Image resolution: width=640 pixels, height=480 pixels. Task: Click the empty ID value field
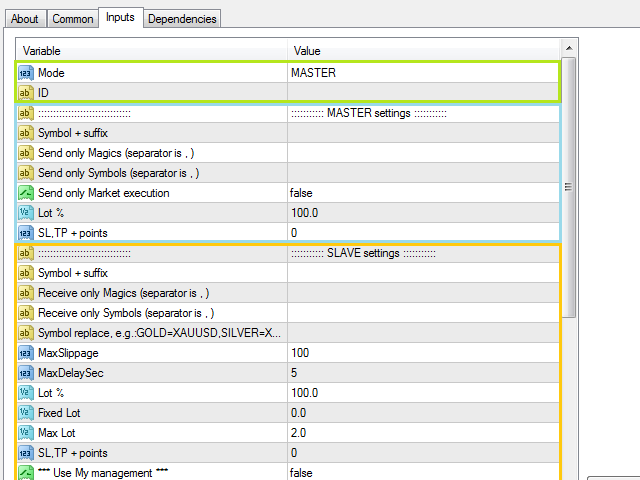click(x=424, y=93)
